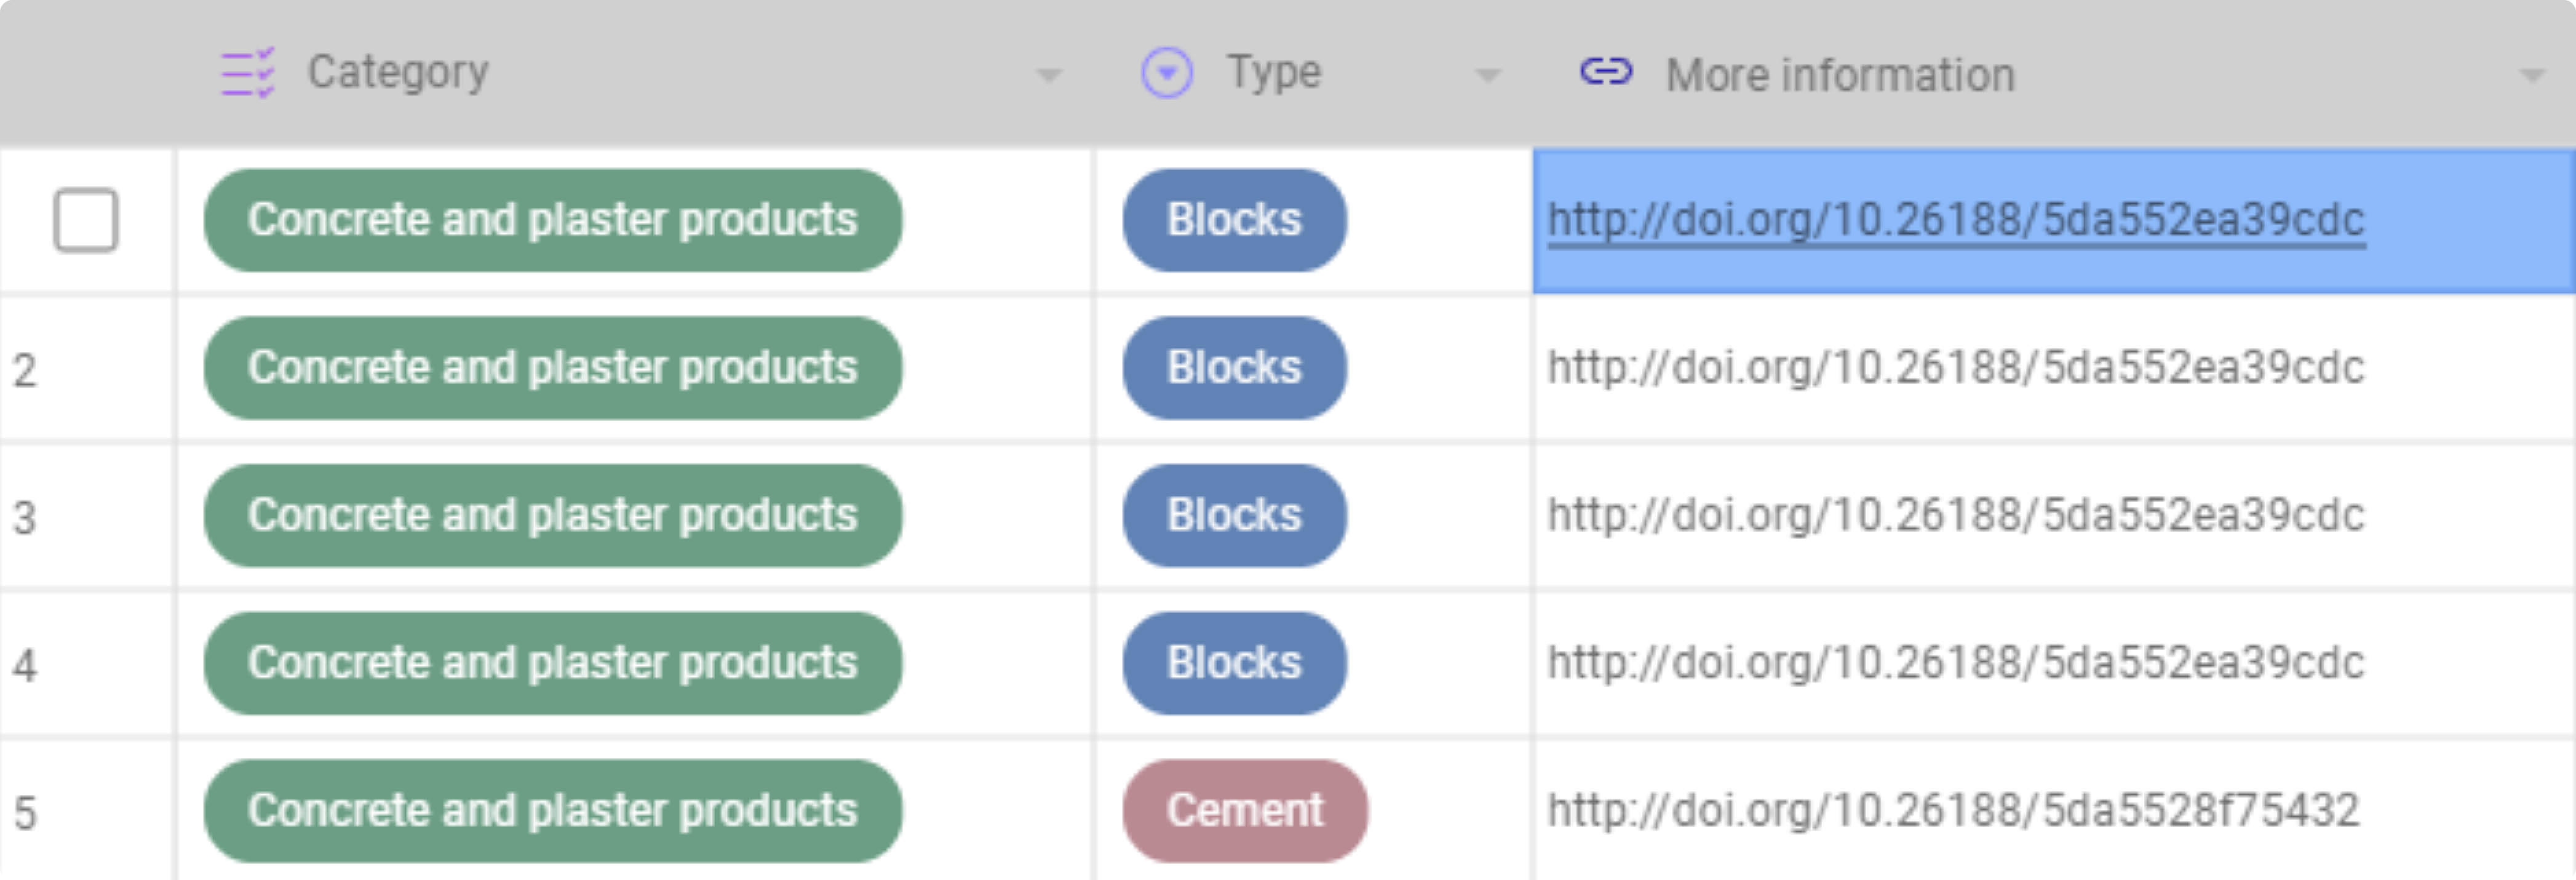Screen dimensions: 2576x880
Task: Open the DOI link ending in 5da5528f75432
Action: coord(1955,810)
